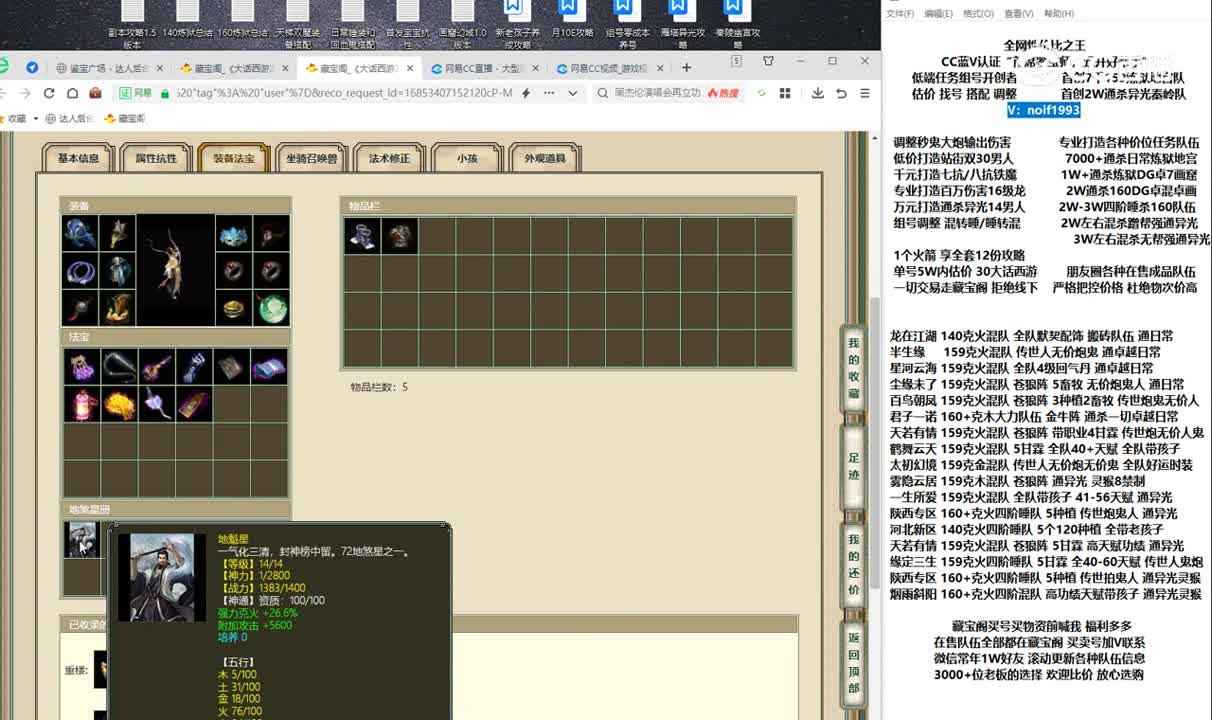Click the green jade pendant equipment icon
Screen dimensions: 1212x720
271,308
